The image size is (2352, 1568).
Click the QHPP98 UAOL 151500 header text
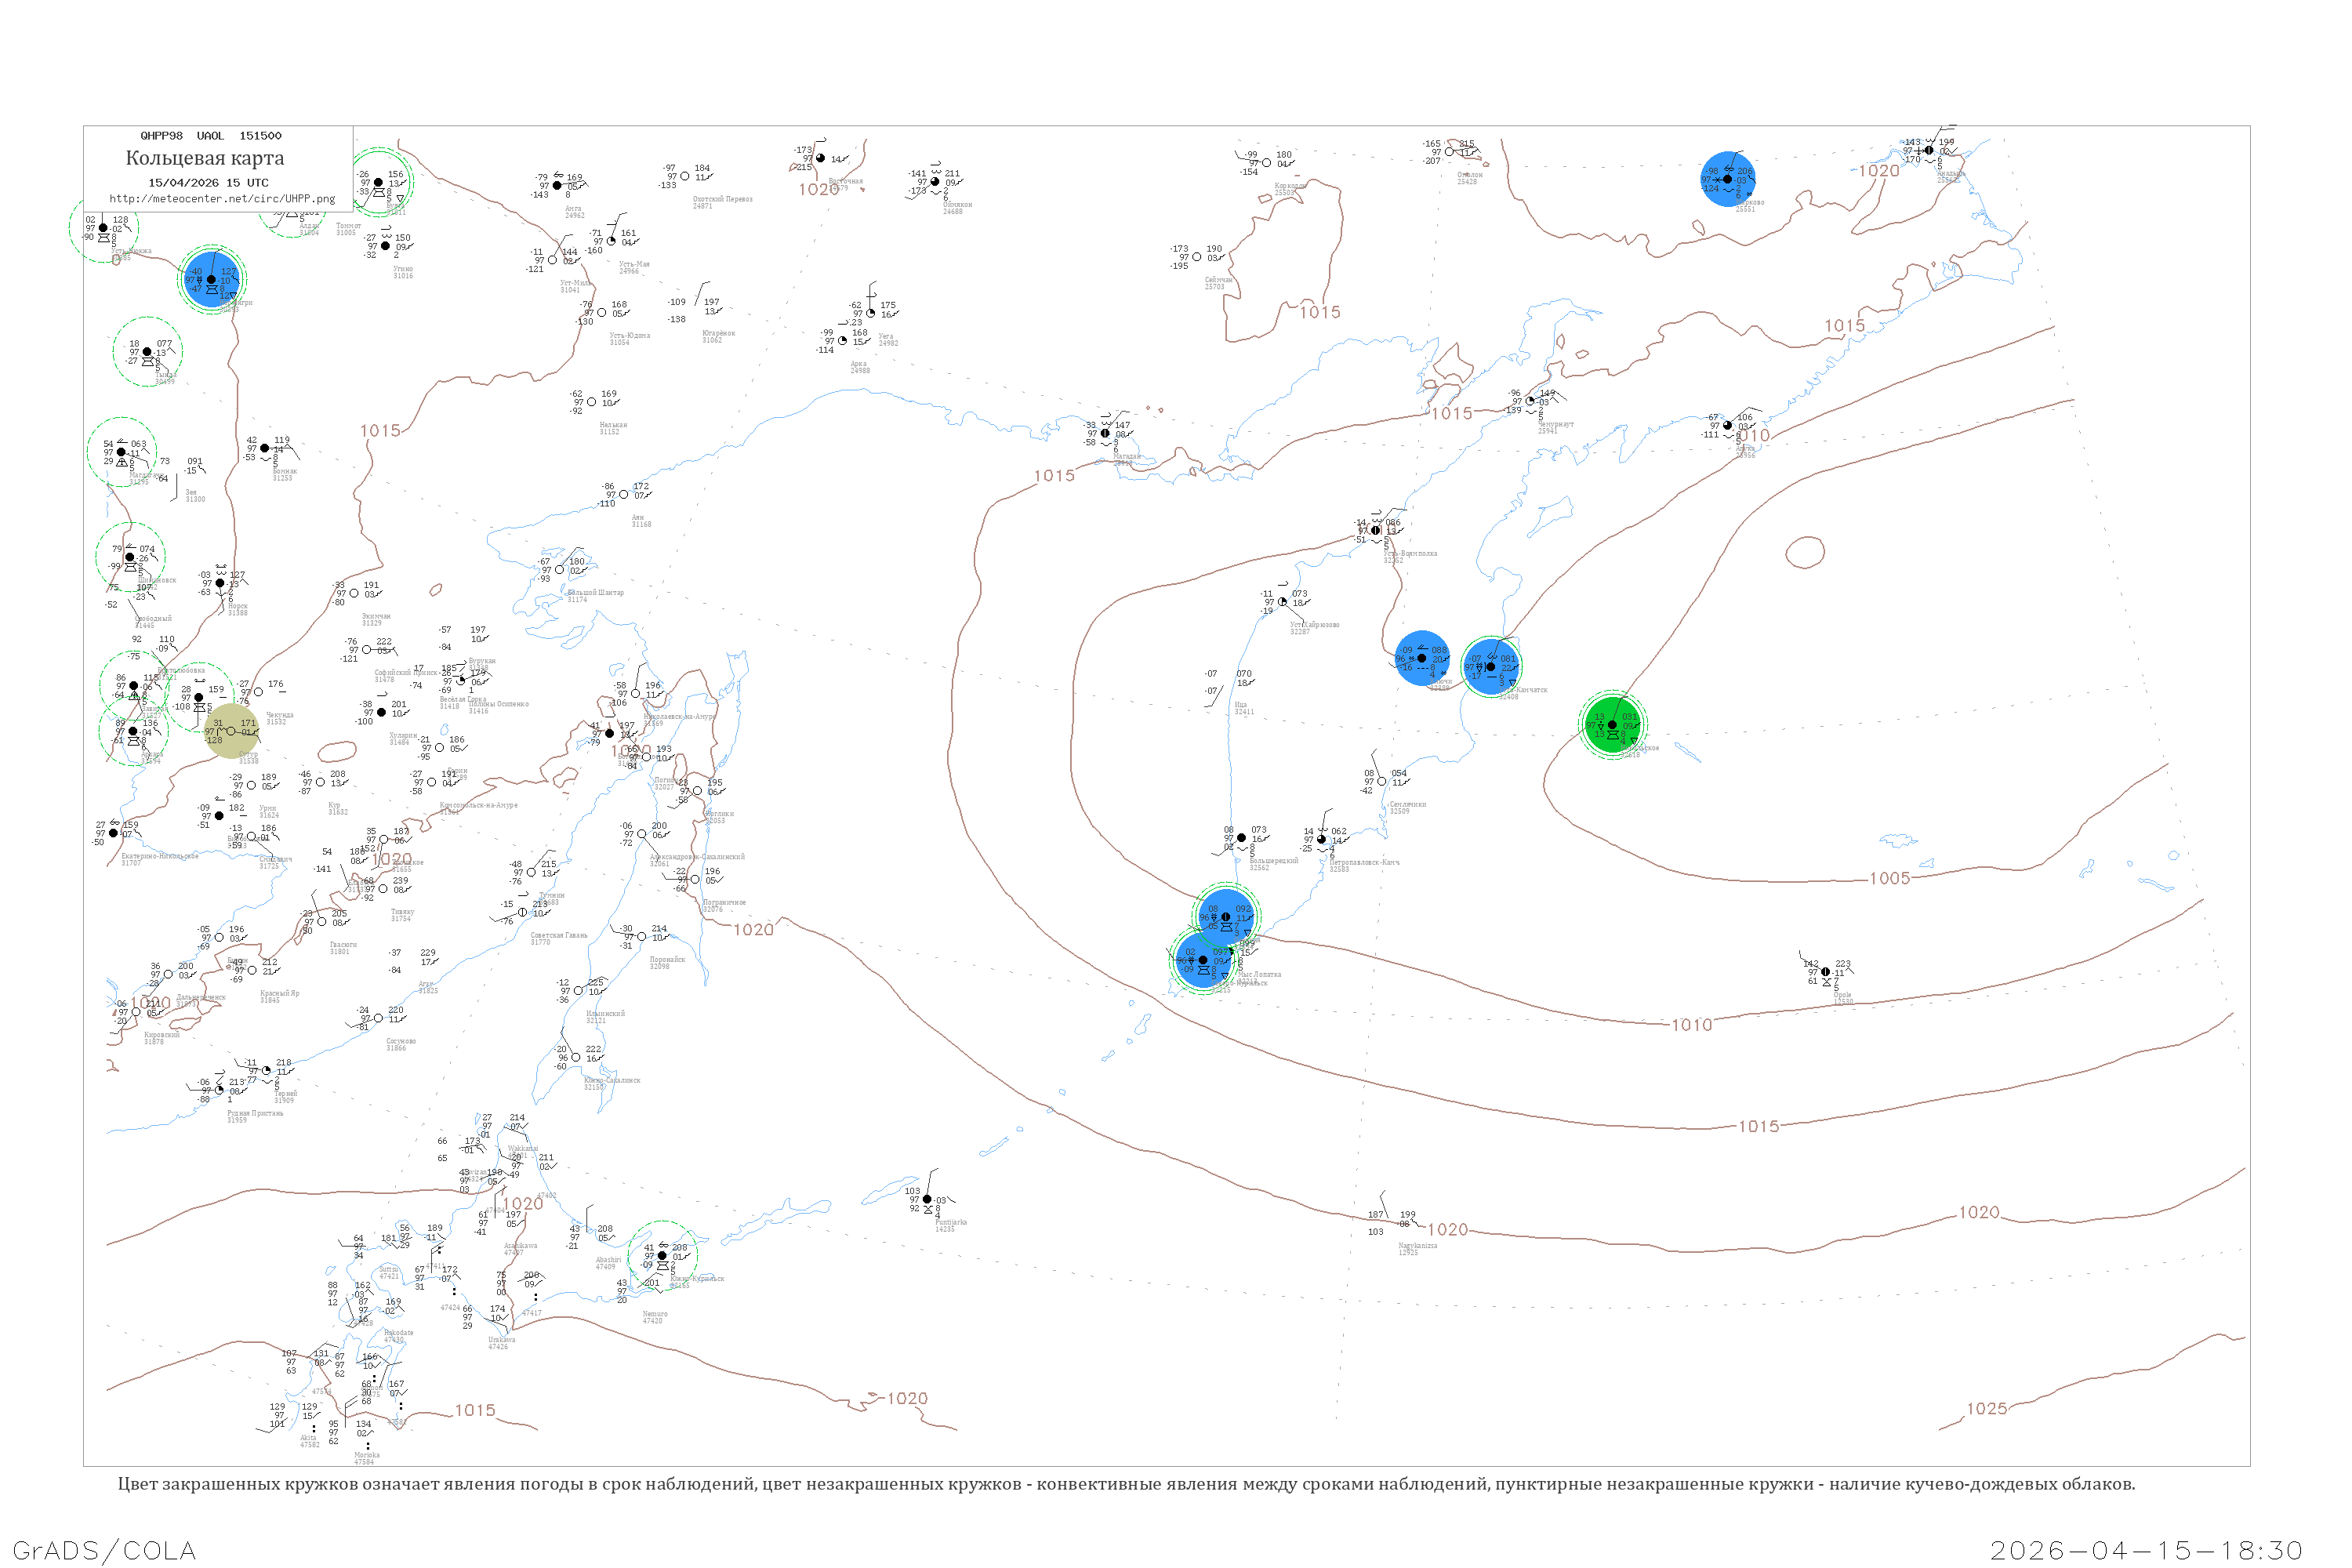pyautogui.click(x=211, y=136)
